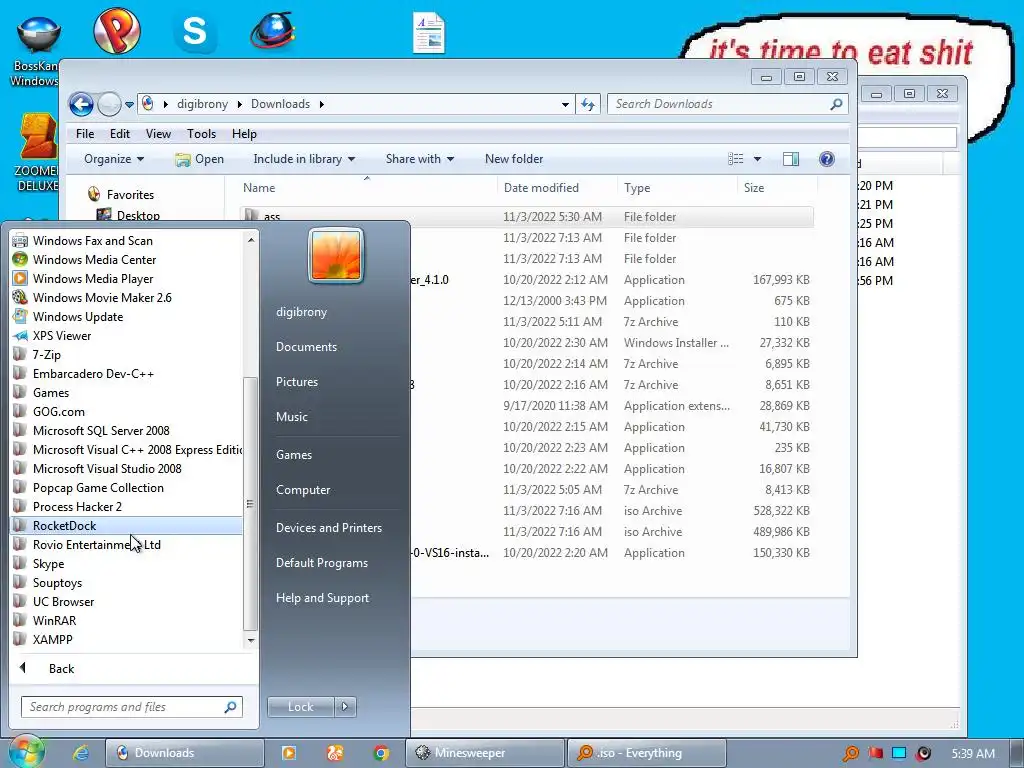Viewport: 1024px width, 768px height.
Task: Open the digibrony user folder link
Action: (301, 312)
